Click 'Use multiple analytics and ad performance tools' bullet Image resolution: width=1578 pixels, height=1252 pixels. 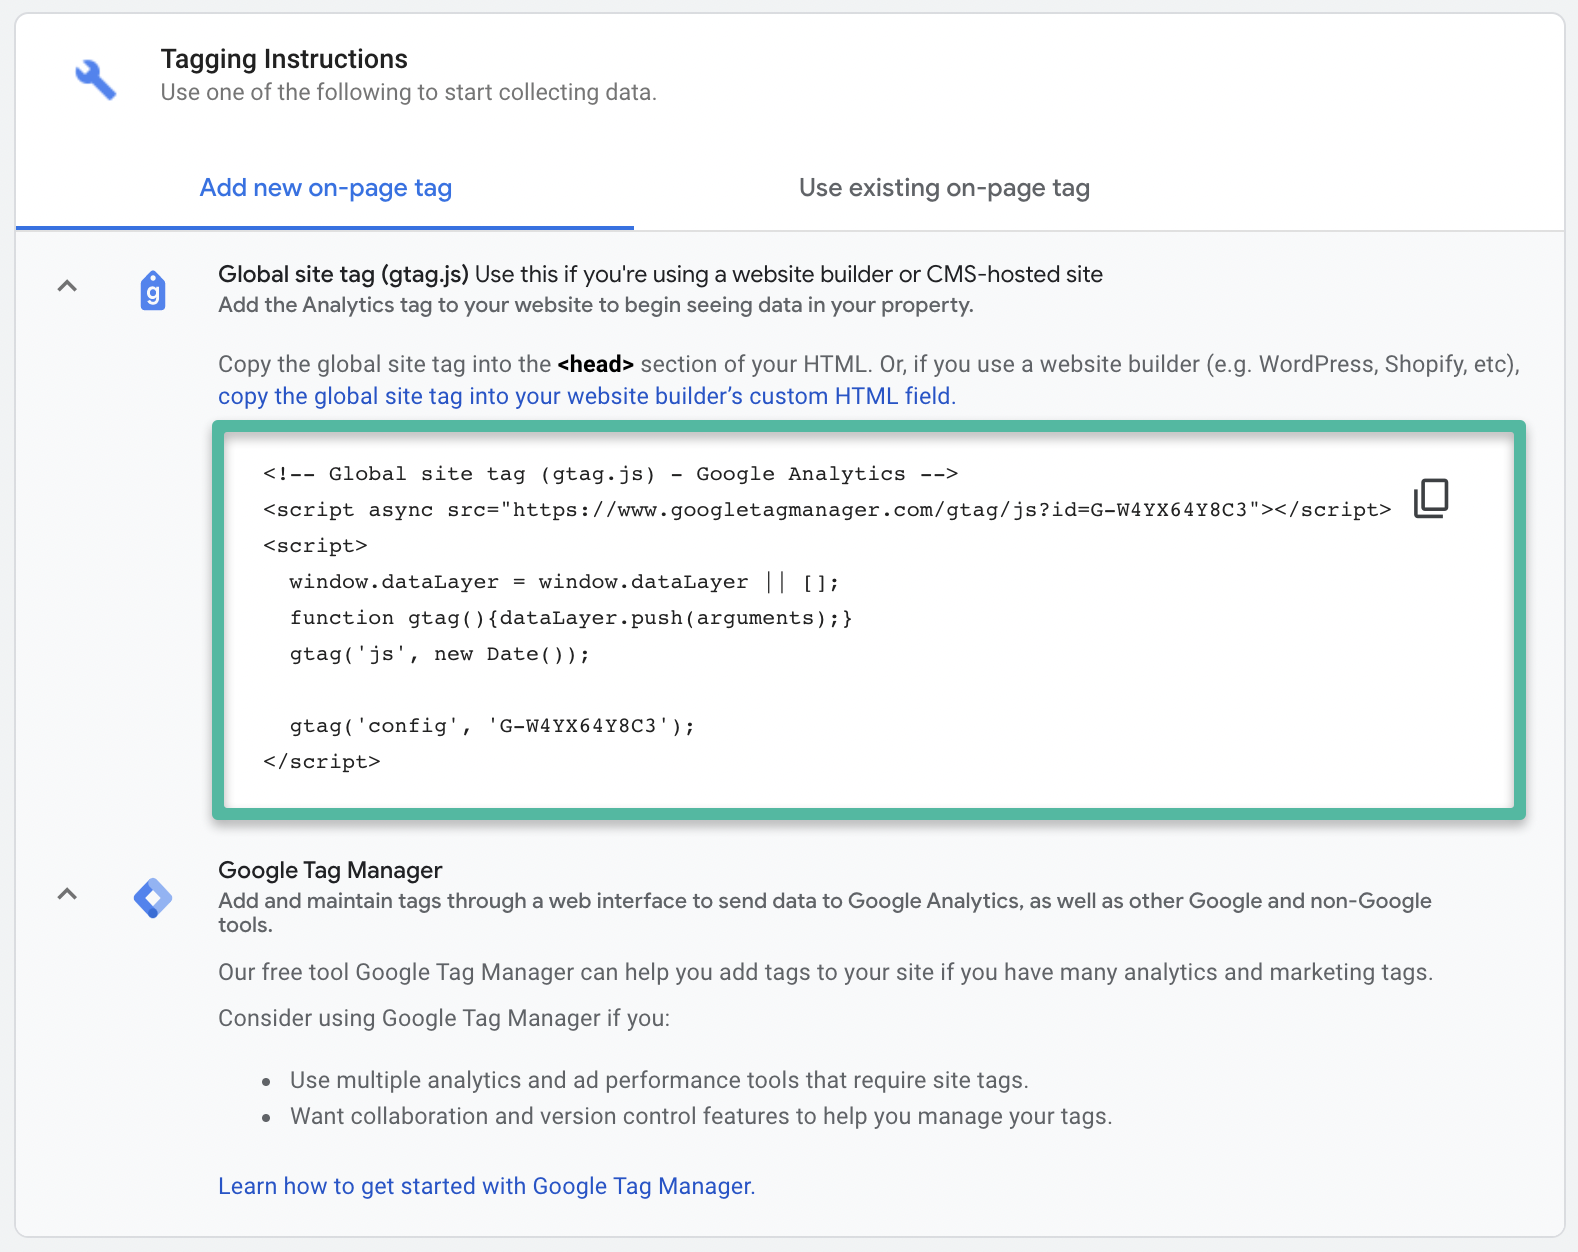(659, 1080)
